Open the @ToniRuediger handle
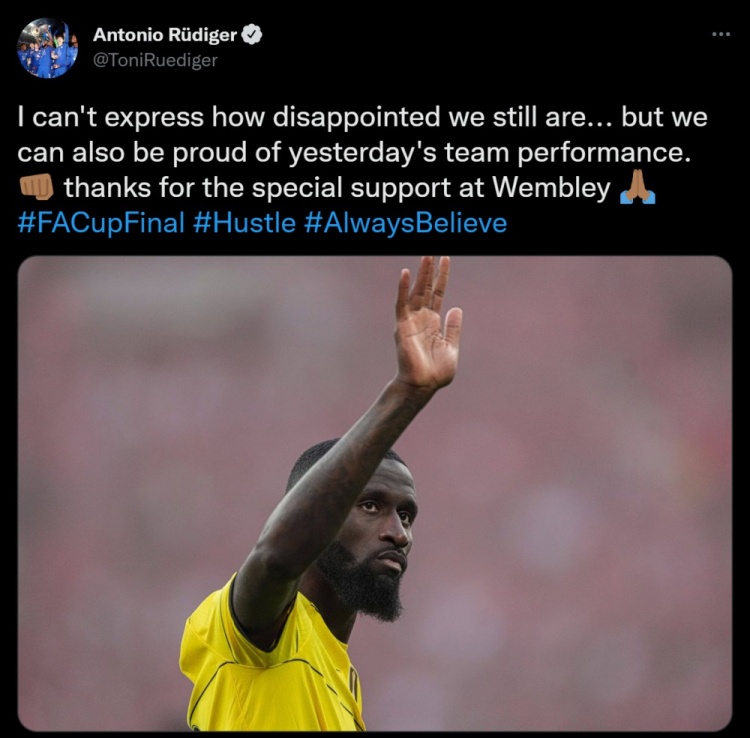This screenshot has height=738, width=750. click(x=155, y=60)
